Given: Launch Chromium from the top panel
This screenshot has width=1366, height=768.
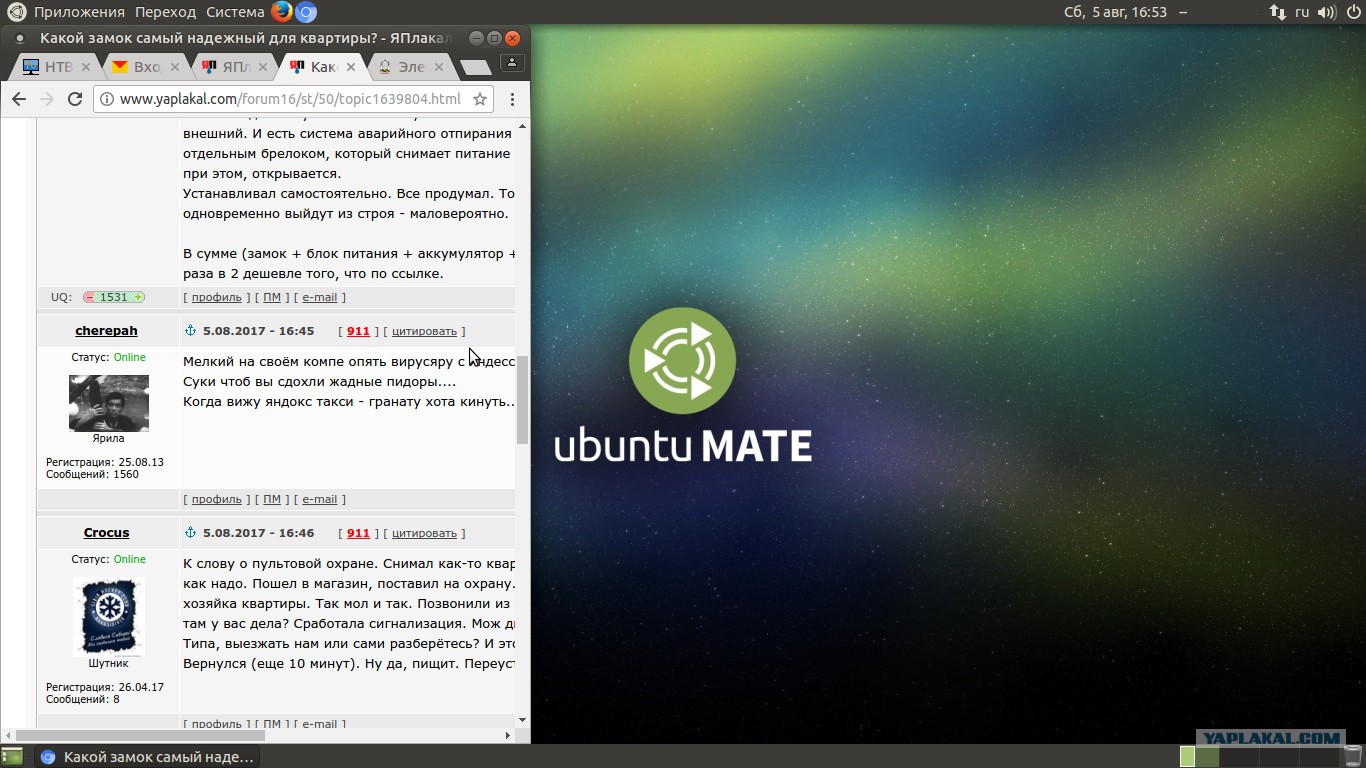Looking at the screenshot, I should (x=306, y=12).
